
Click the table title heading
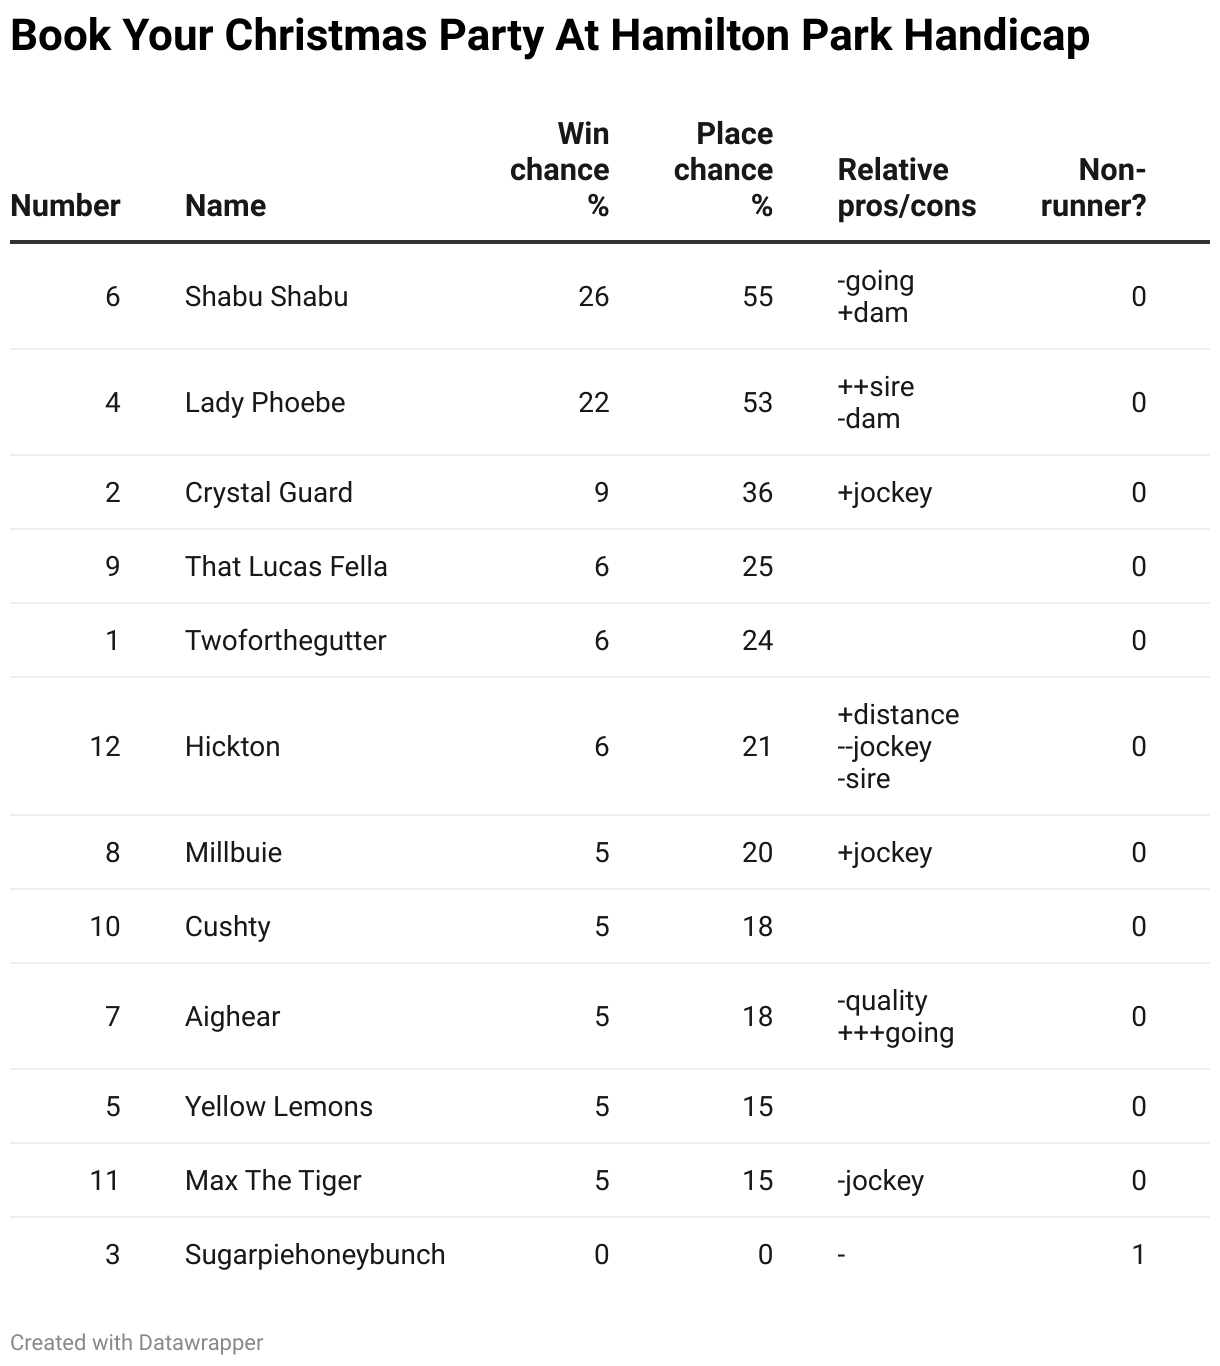549,37
